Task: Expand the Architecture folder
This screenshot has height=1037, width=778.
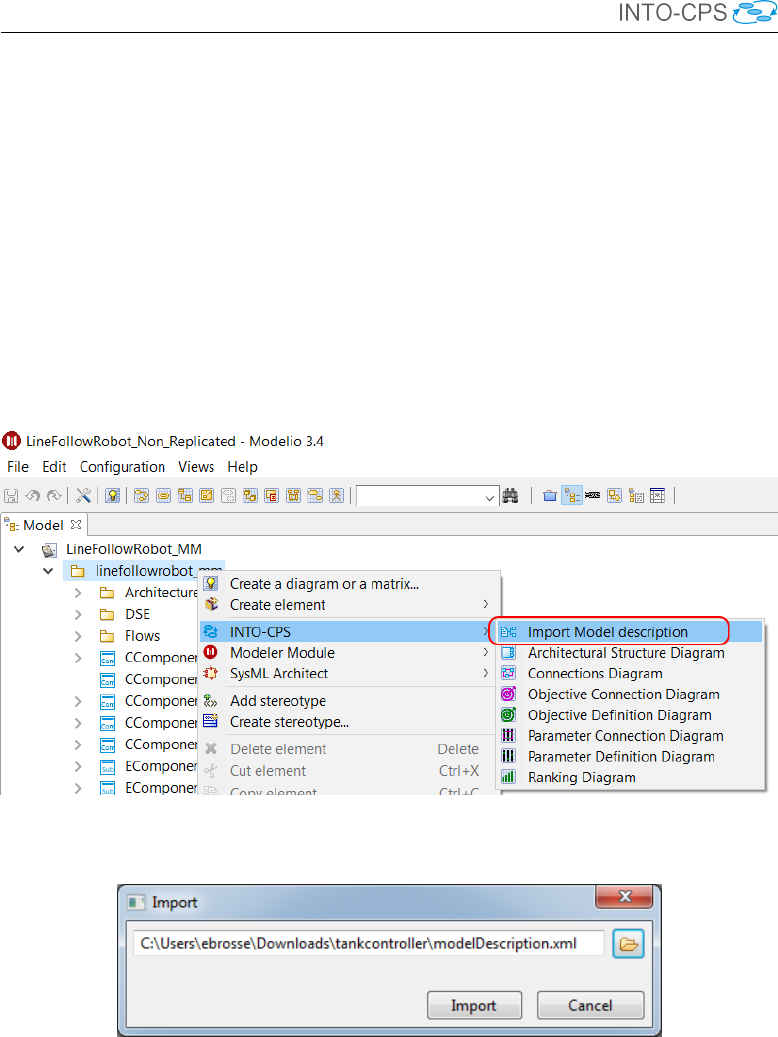Action: (x=78, y=593)
